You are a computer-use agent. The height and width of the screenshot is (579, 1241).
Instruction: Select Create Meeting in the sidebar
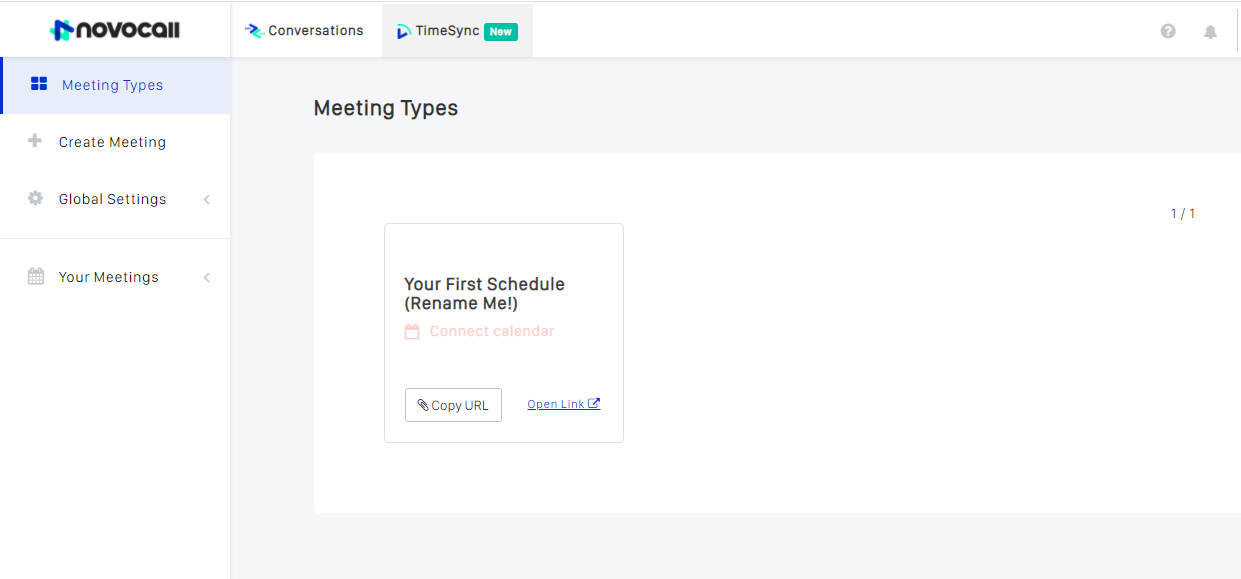pyautogui.click(x=115, y=142)
